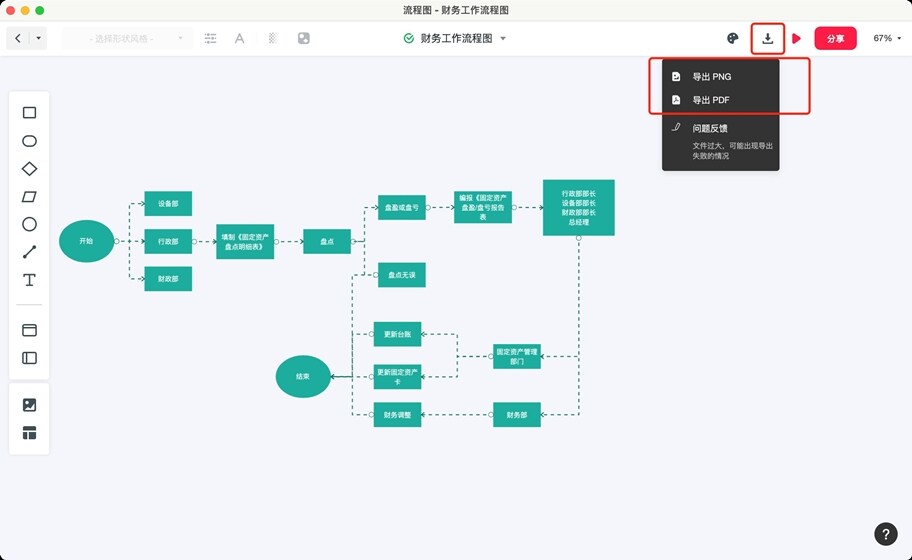
Task: Select the diamond shape tool
Action: click(29, 169)
